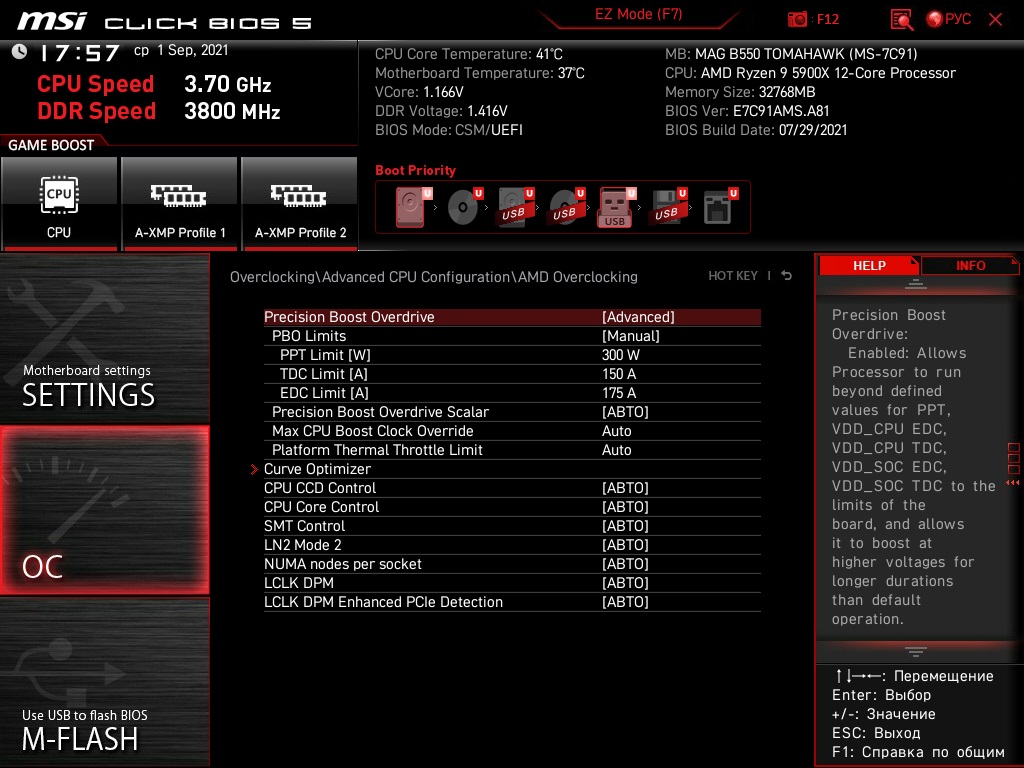Open the M-FLASH BIOS flashing section

point(104,682)
